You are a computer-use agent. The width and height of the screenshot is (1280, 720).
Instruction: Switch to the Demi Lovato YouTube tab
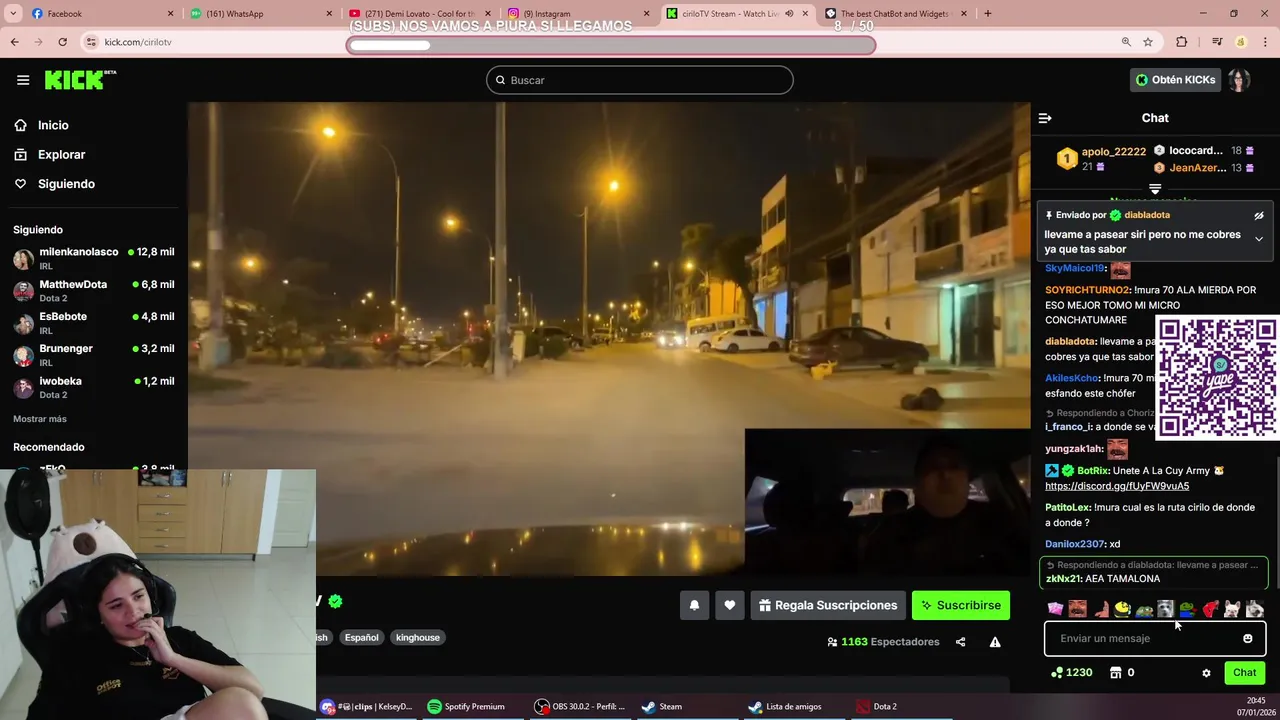point(420,14)
